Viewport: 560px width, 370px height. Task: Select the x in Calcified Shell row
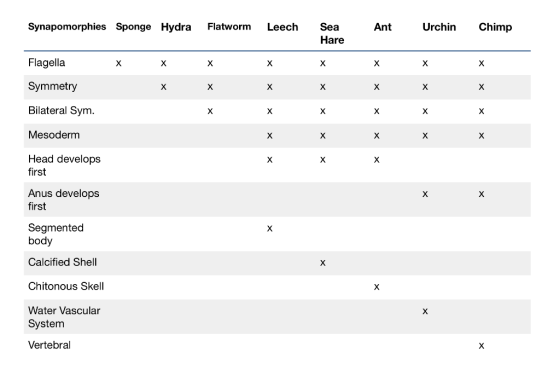(x=323, y=263)
